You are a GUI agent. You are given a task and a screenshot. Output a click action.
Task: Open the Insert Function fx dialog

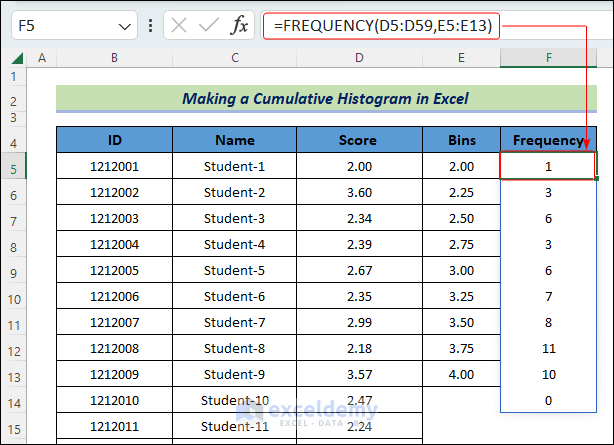pos(239,26)
